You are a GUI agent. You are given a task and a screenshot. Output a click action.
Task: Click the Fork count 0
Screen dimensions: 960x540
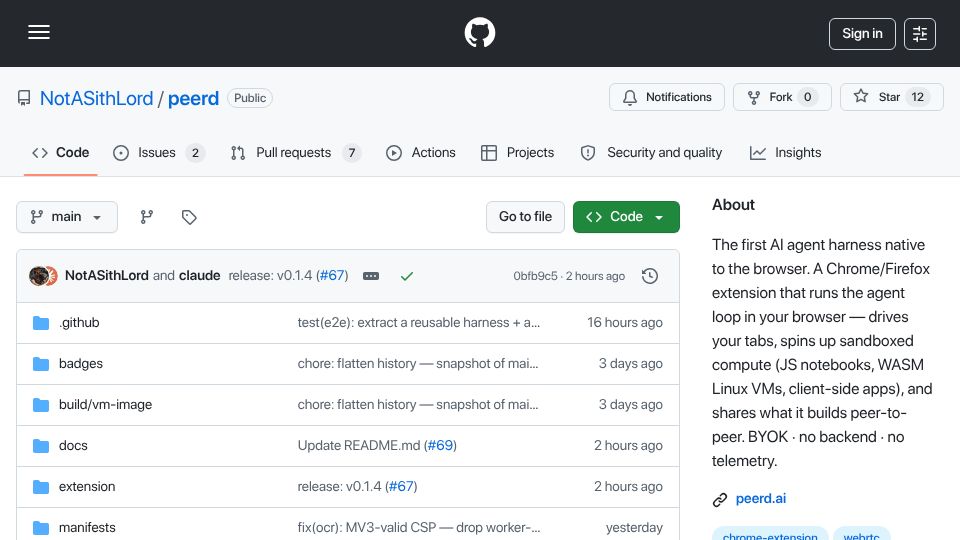tap(808, 97)
